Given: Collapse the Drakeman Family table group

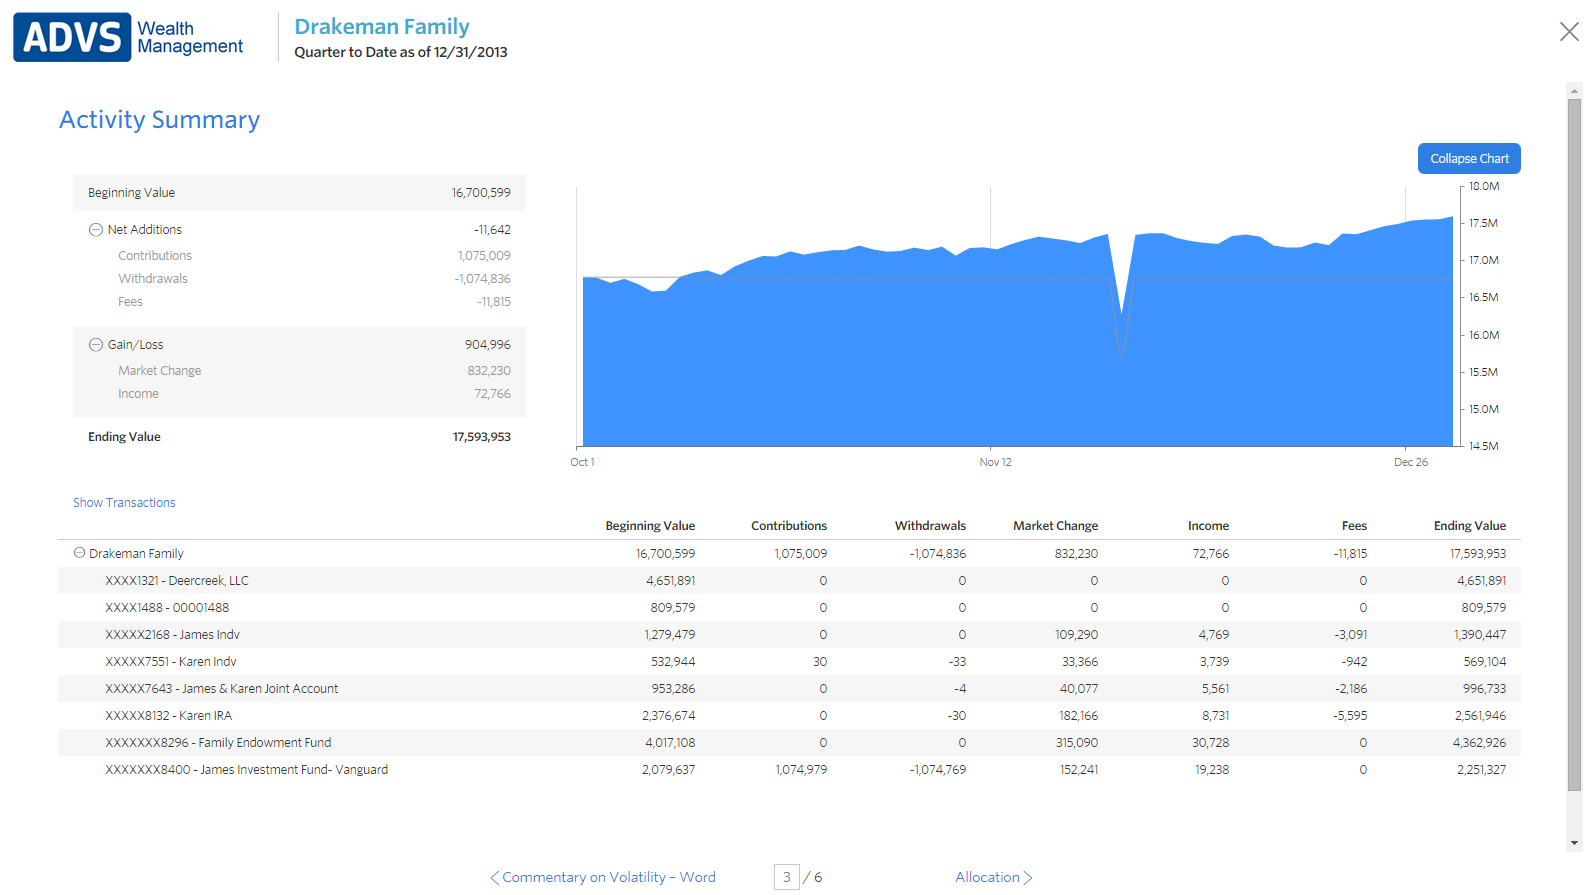Looking at the screenshot, I should 79,553.
